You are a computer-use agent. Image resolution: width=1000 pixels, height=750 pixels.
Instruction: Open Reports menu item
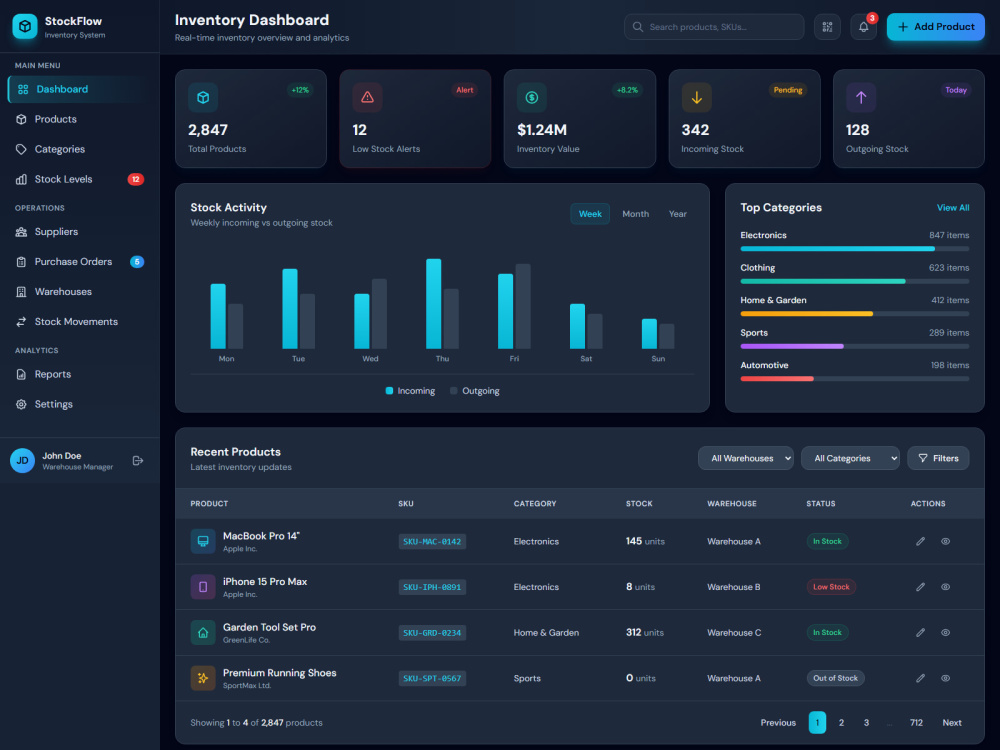(80, 374)
